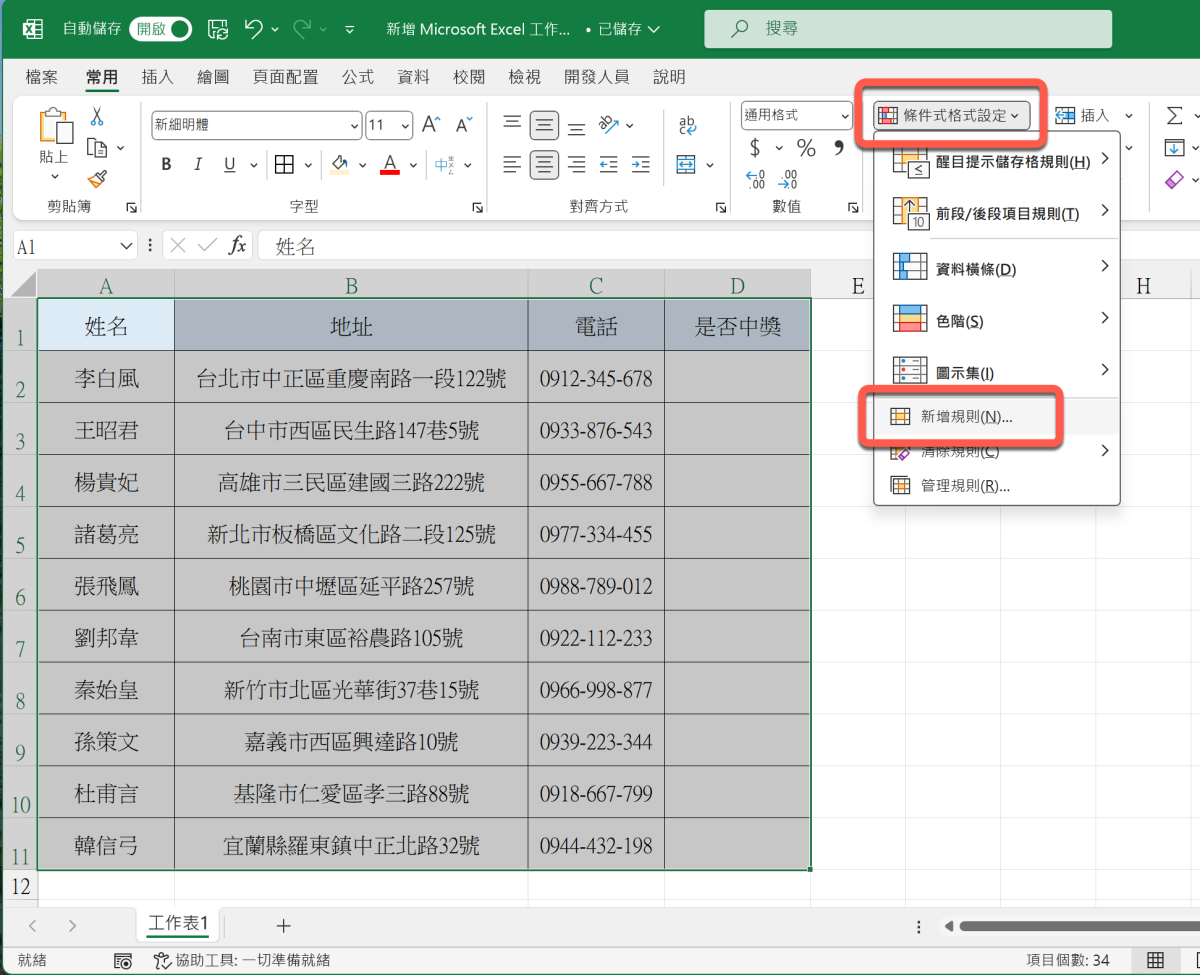The image size is (1200, 975).
Task: Click the Merge and Center icon
Action: [x=686, y=164]
